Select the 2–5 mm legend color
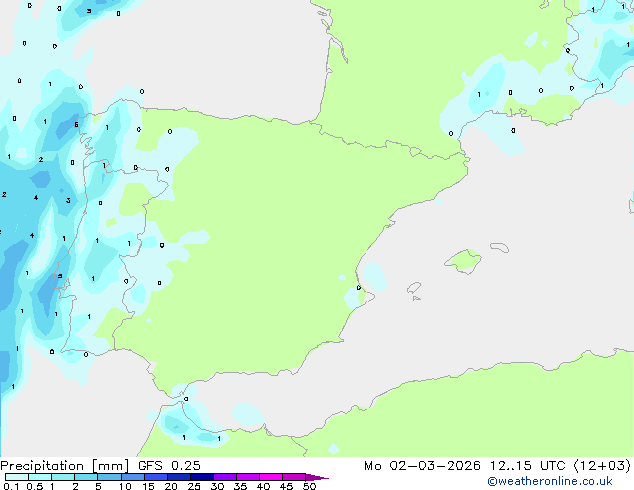This screenshot has width=634, height=490. pyautogui.click(x=86, y=477)
